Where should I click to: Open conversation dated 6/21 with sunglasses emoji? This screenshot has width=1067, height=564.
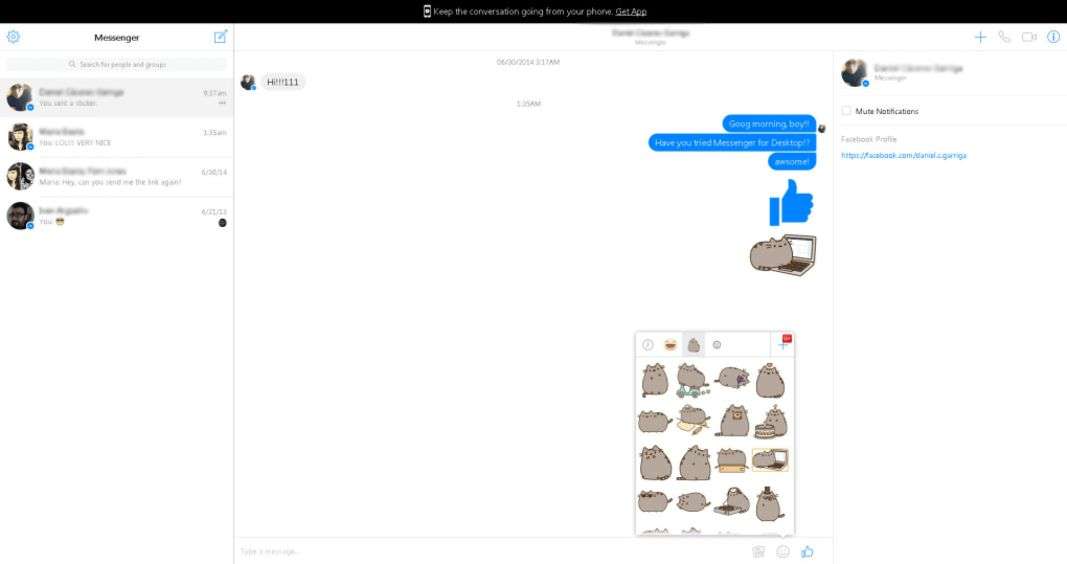click(116, 216)
